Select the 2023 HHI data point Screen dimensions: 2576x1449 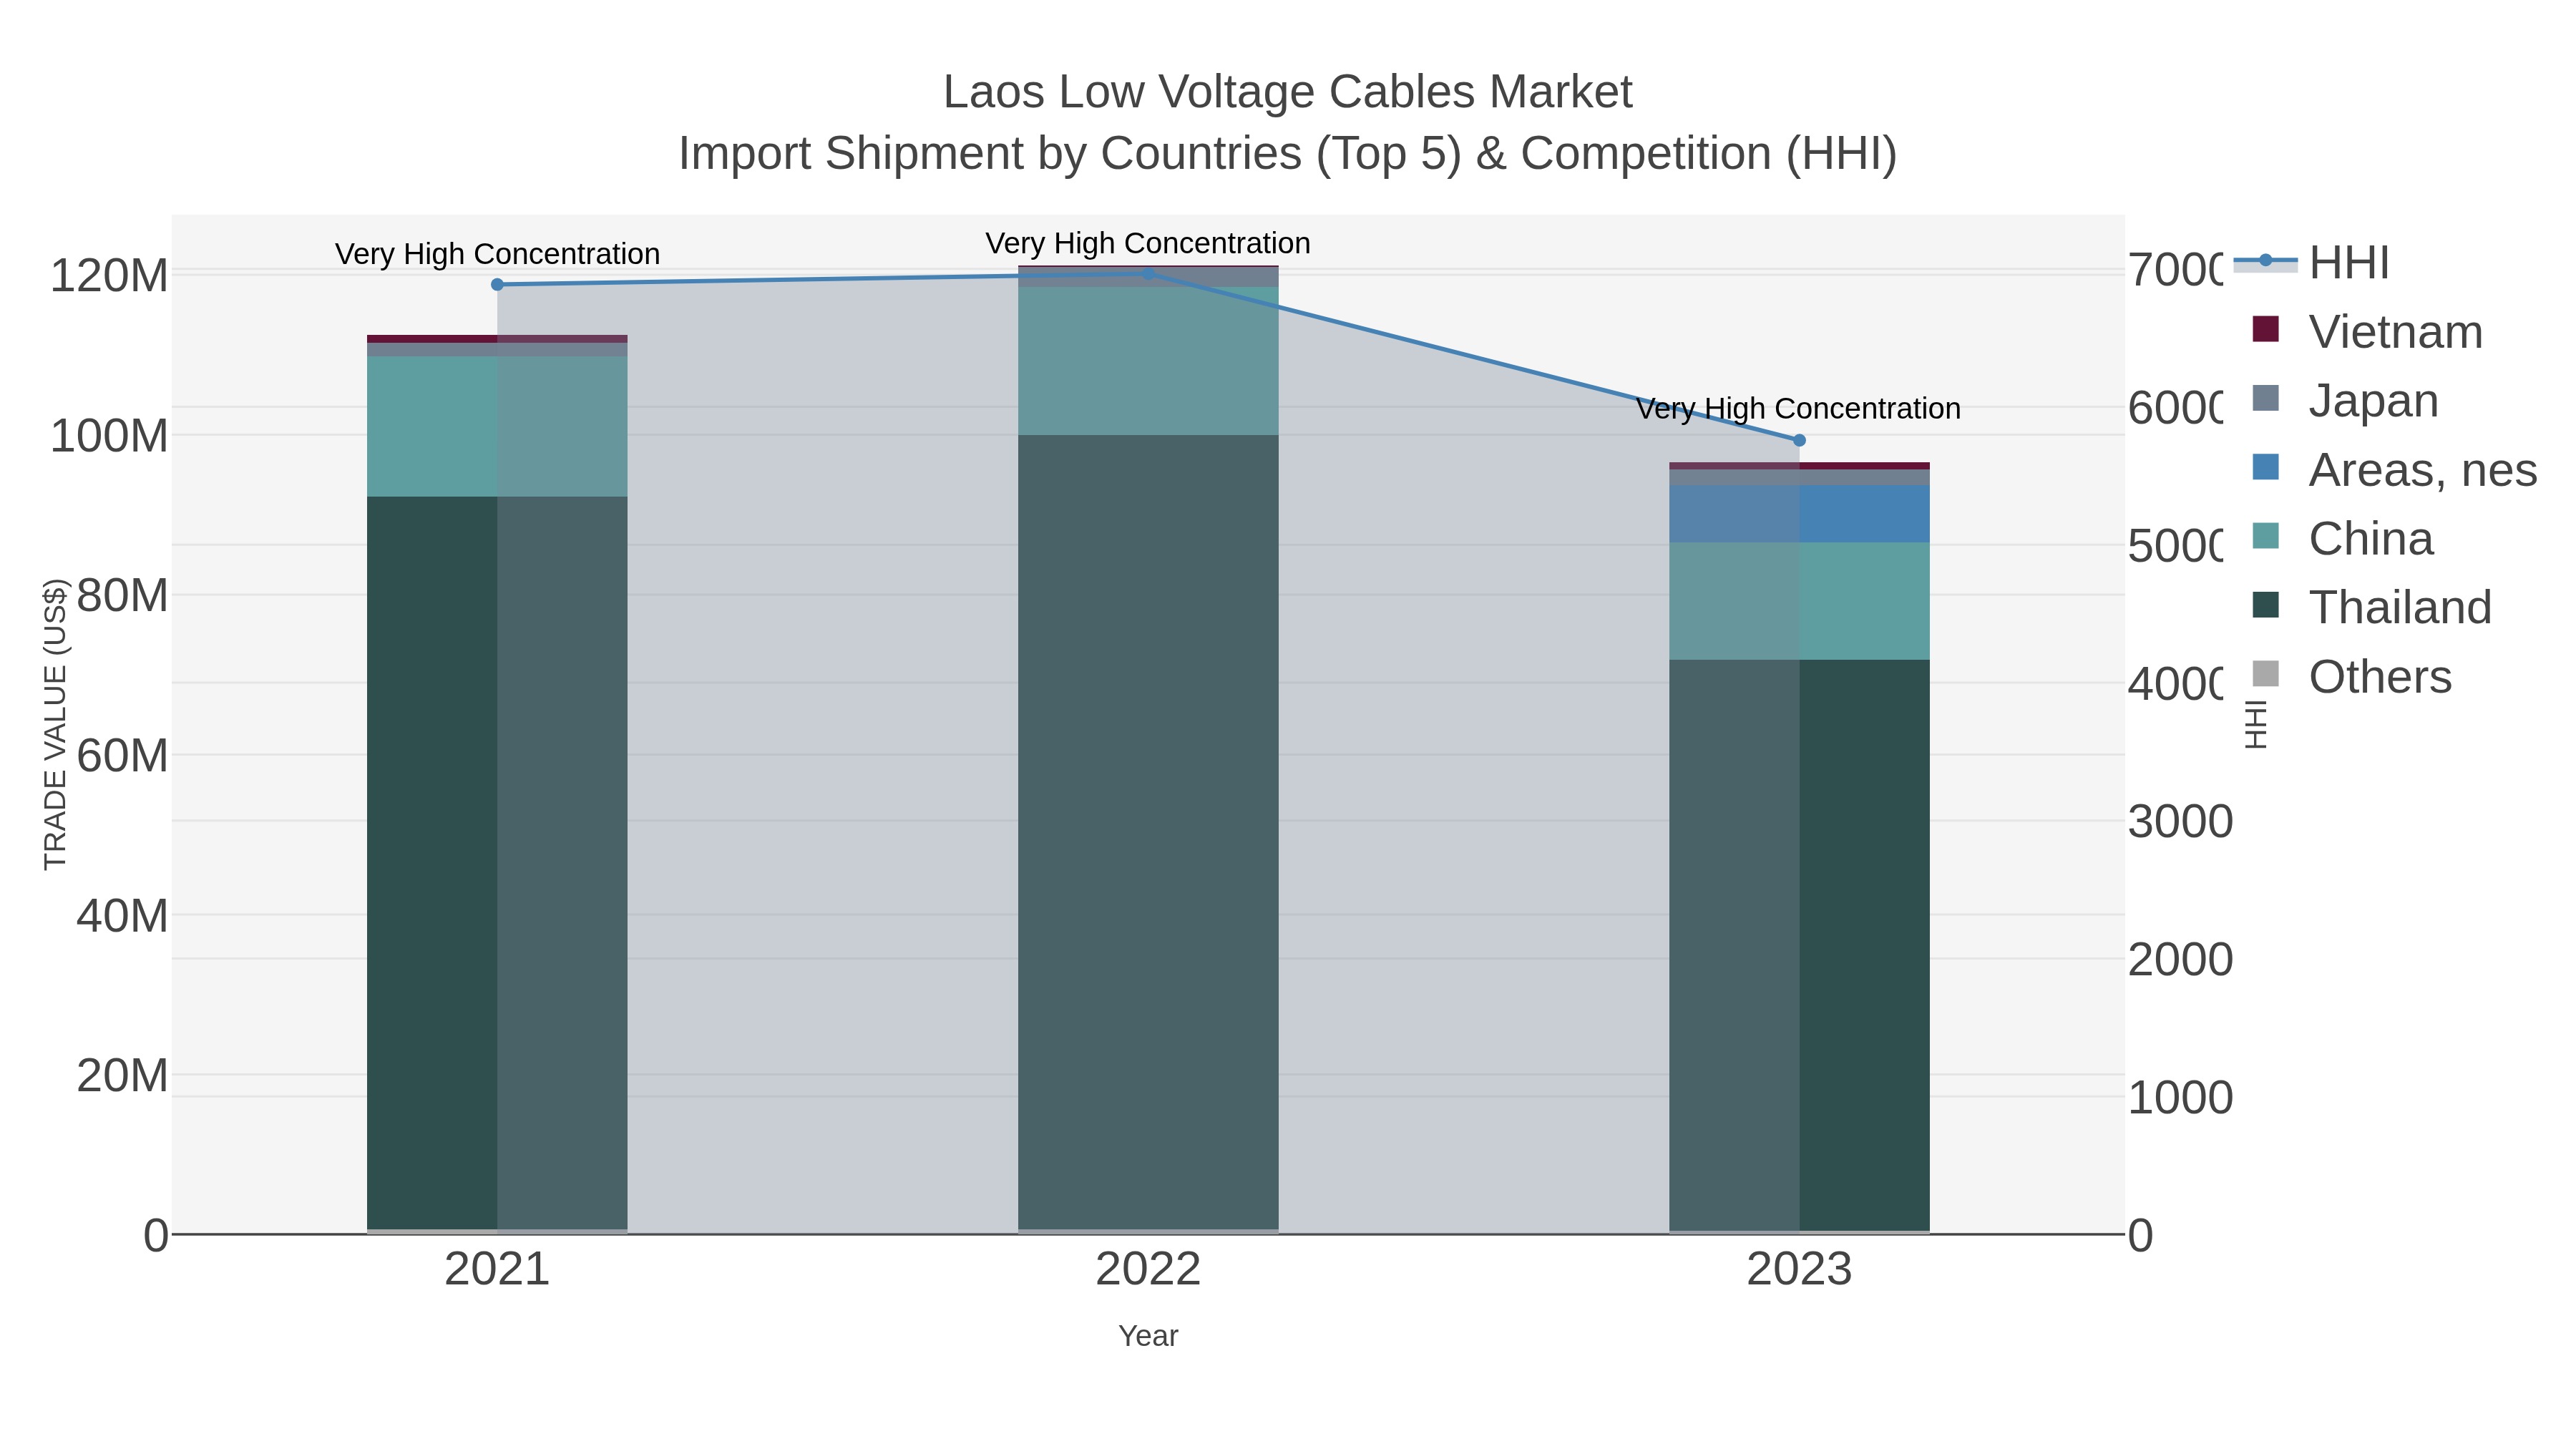tap(1799, 440)
